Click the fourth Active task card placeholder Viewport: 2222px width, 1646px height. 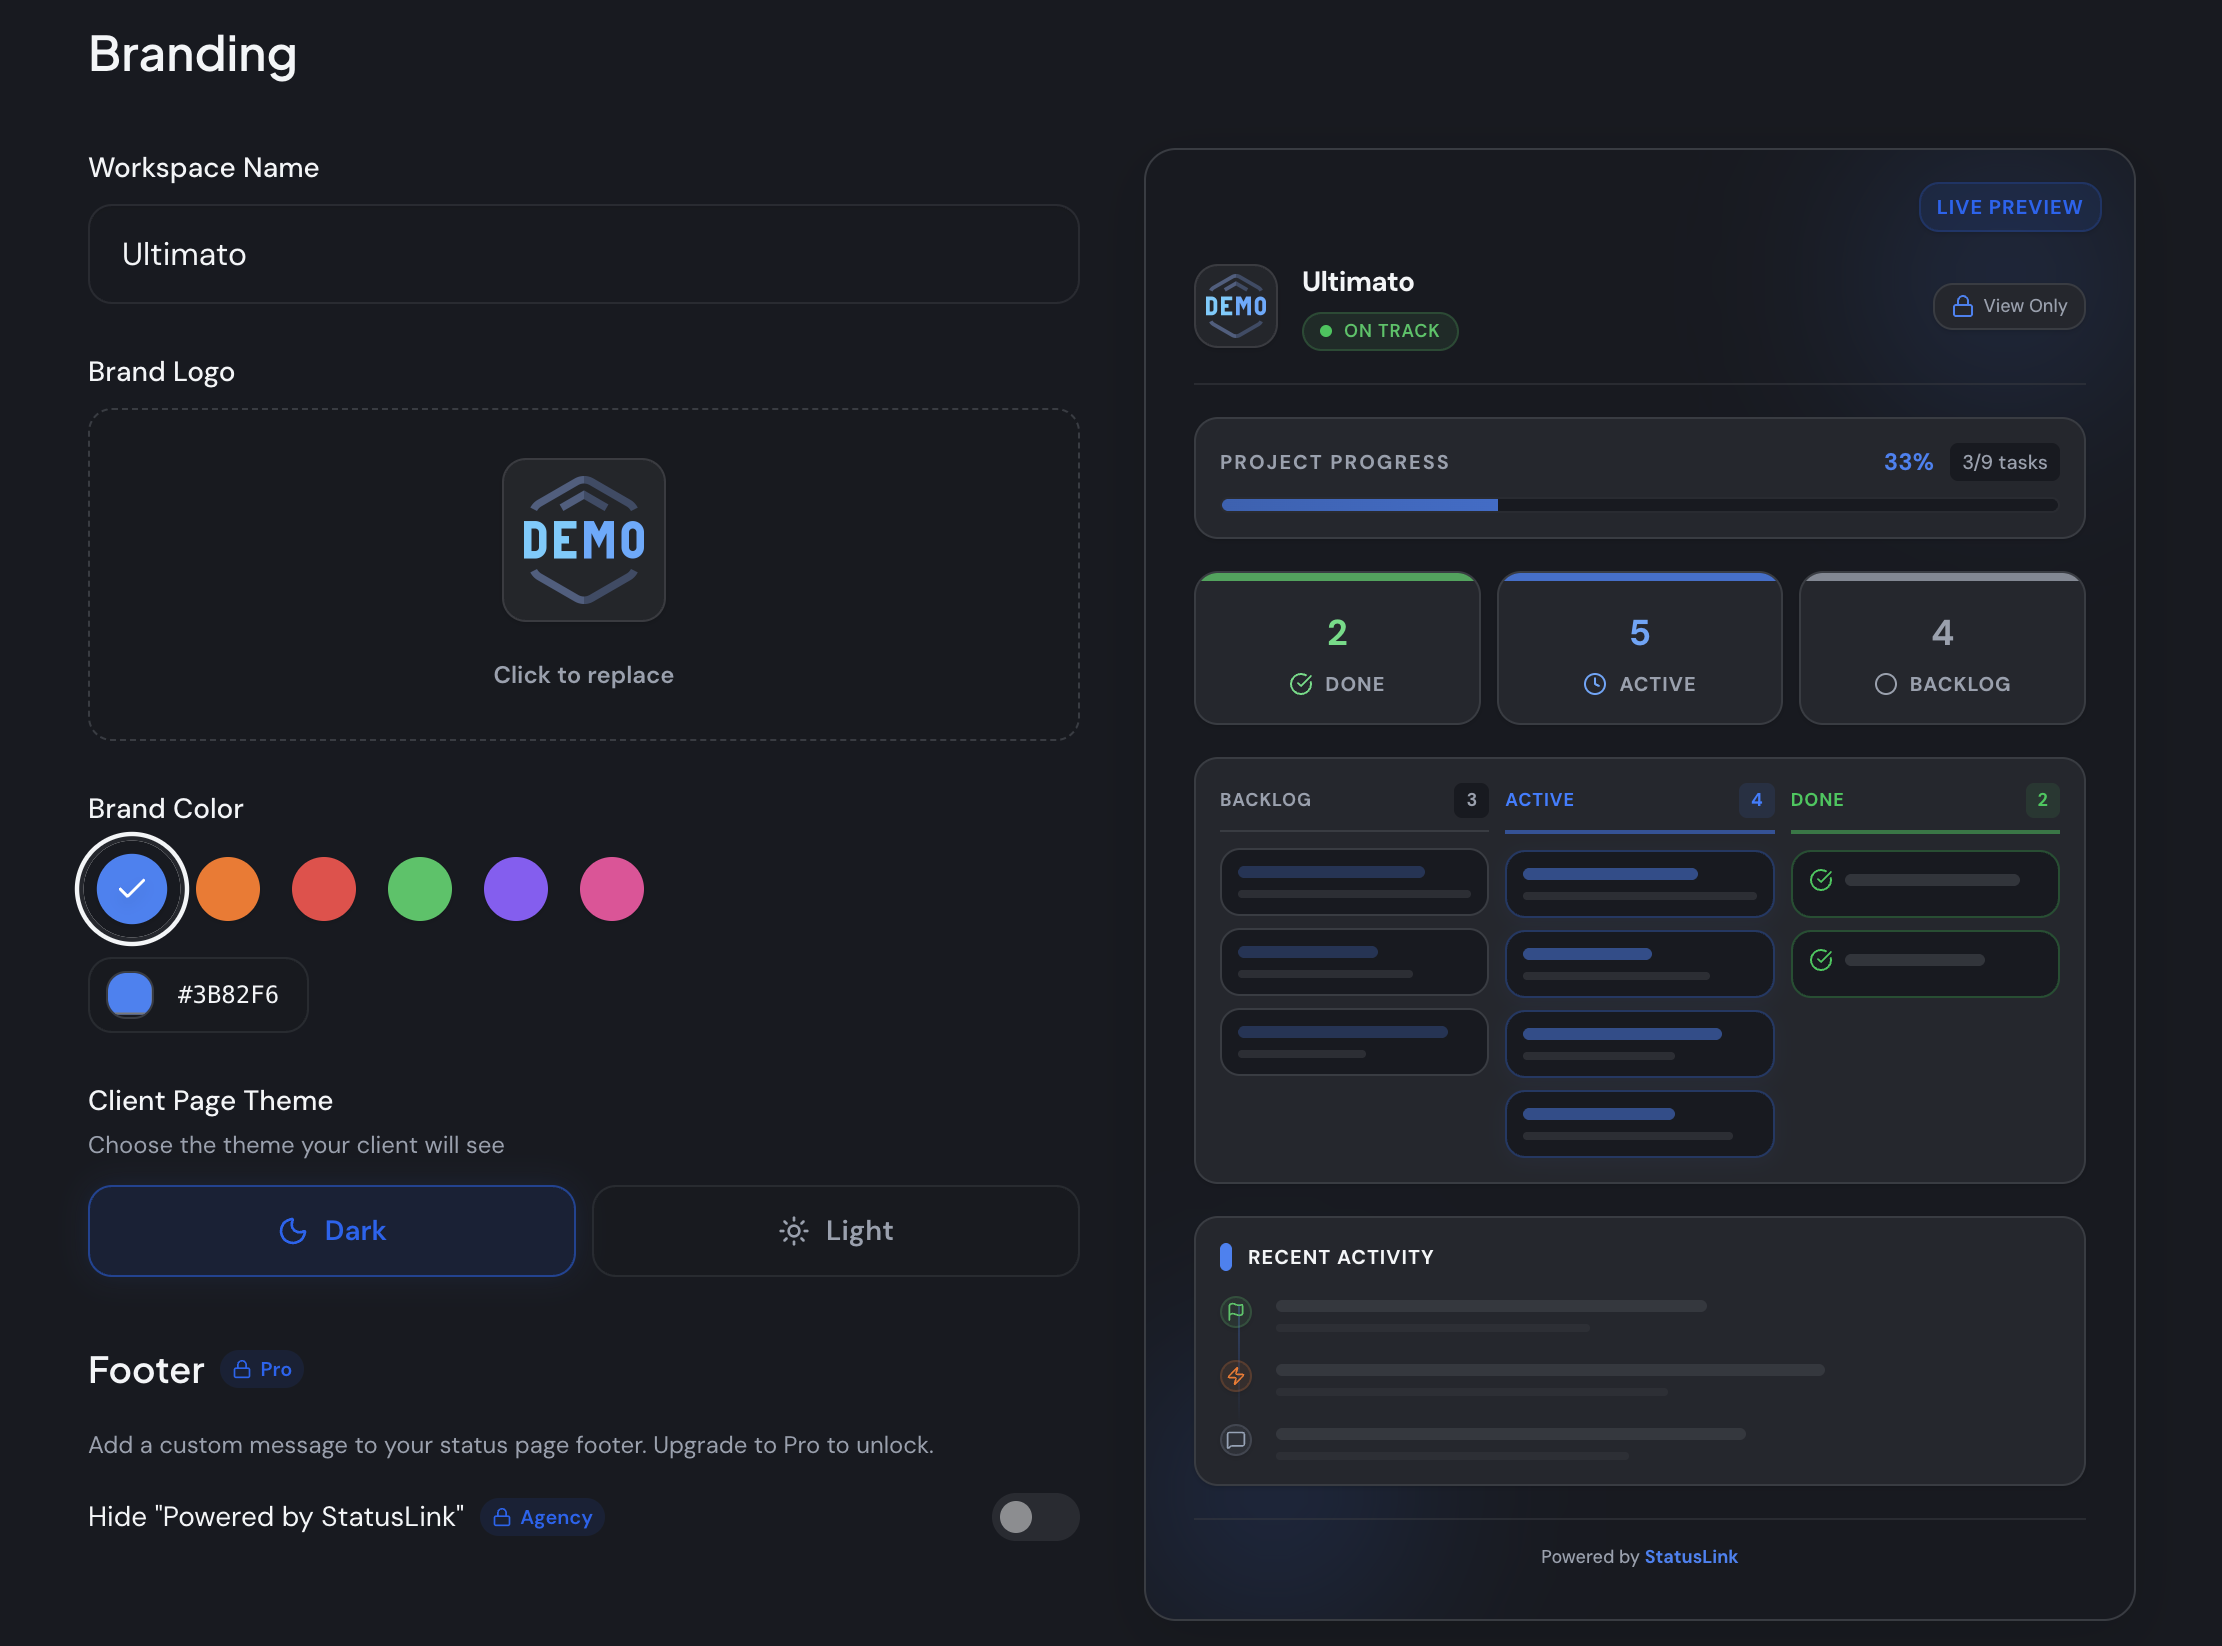1640,1124
